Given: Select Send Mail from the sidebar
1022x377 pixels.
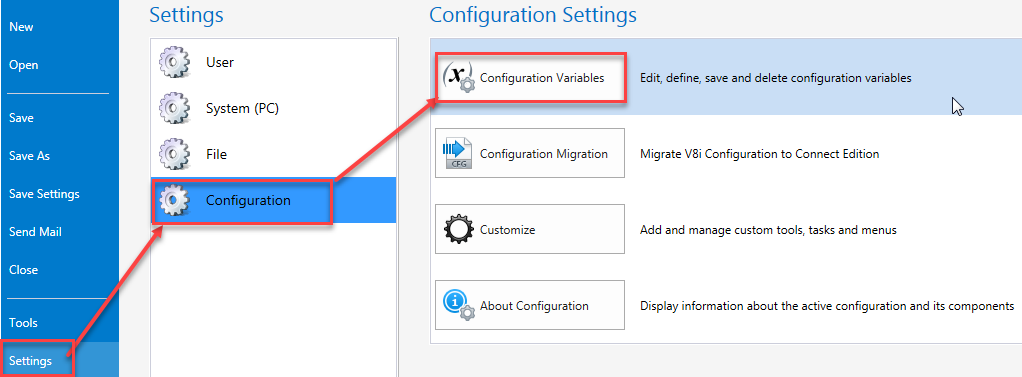Looking at the screenshot, I should [x=35, y=232].
